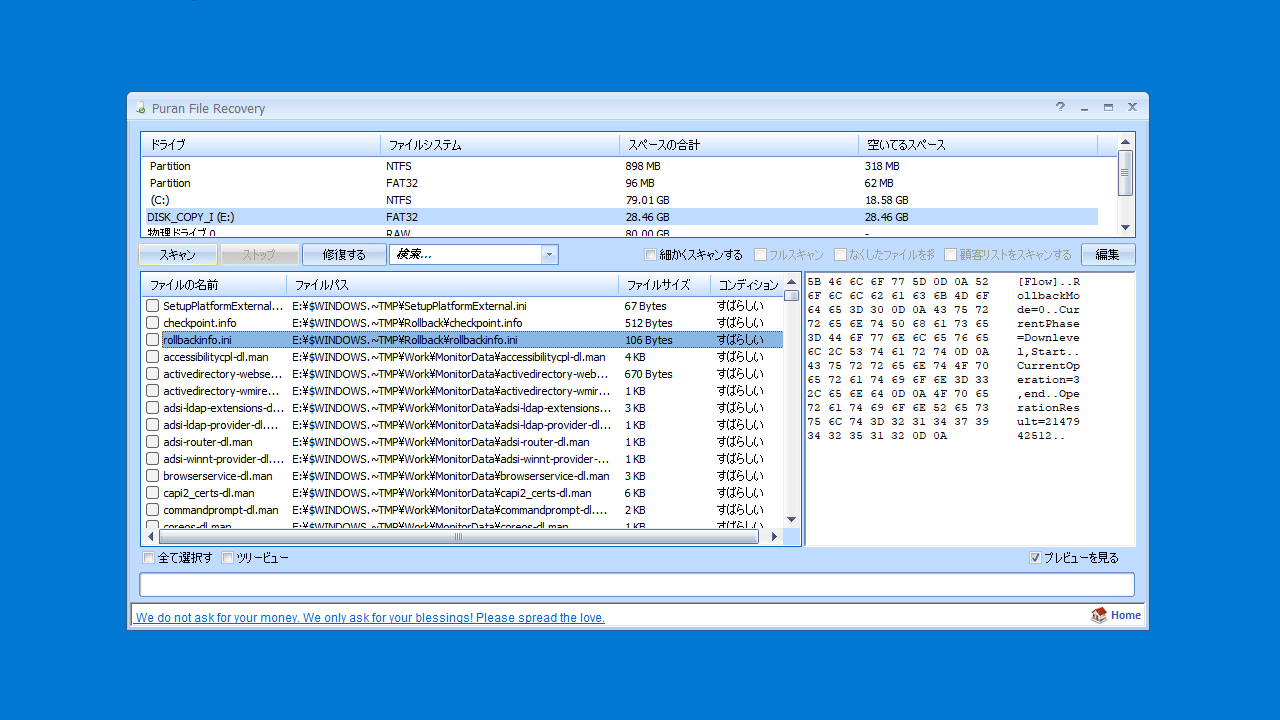Click the 修復する button
The width and height of the screenshot is (1280, 720).
(x=344, y=254)
